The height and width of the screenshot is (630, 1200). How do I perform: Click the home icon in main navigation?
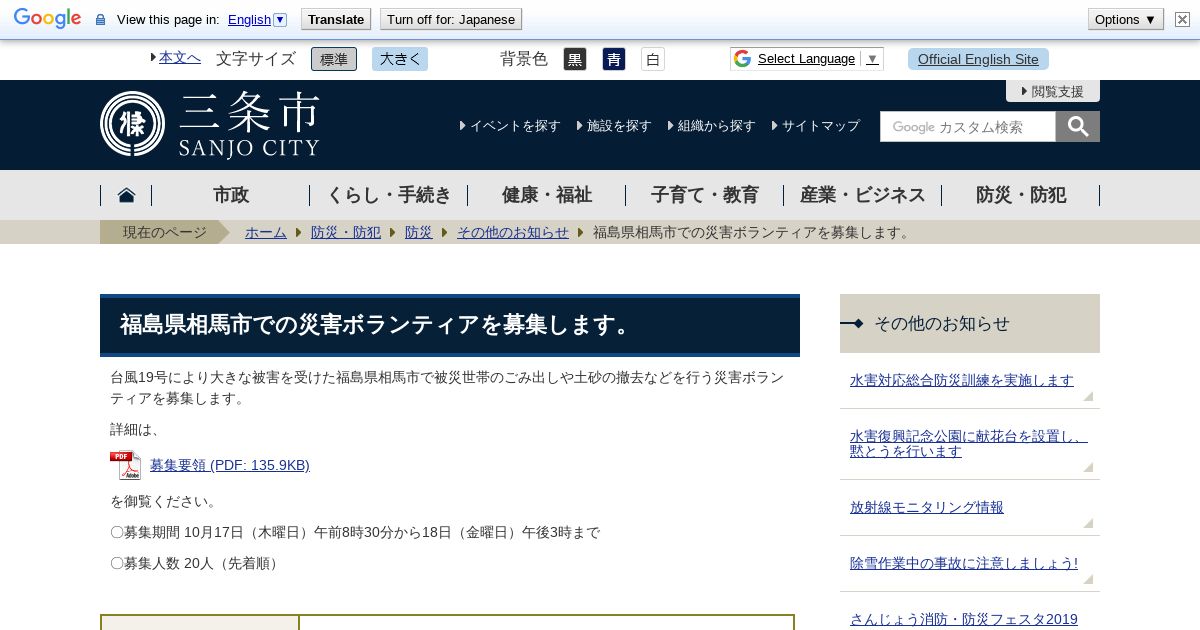[126, 195]
